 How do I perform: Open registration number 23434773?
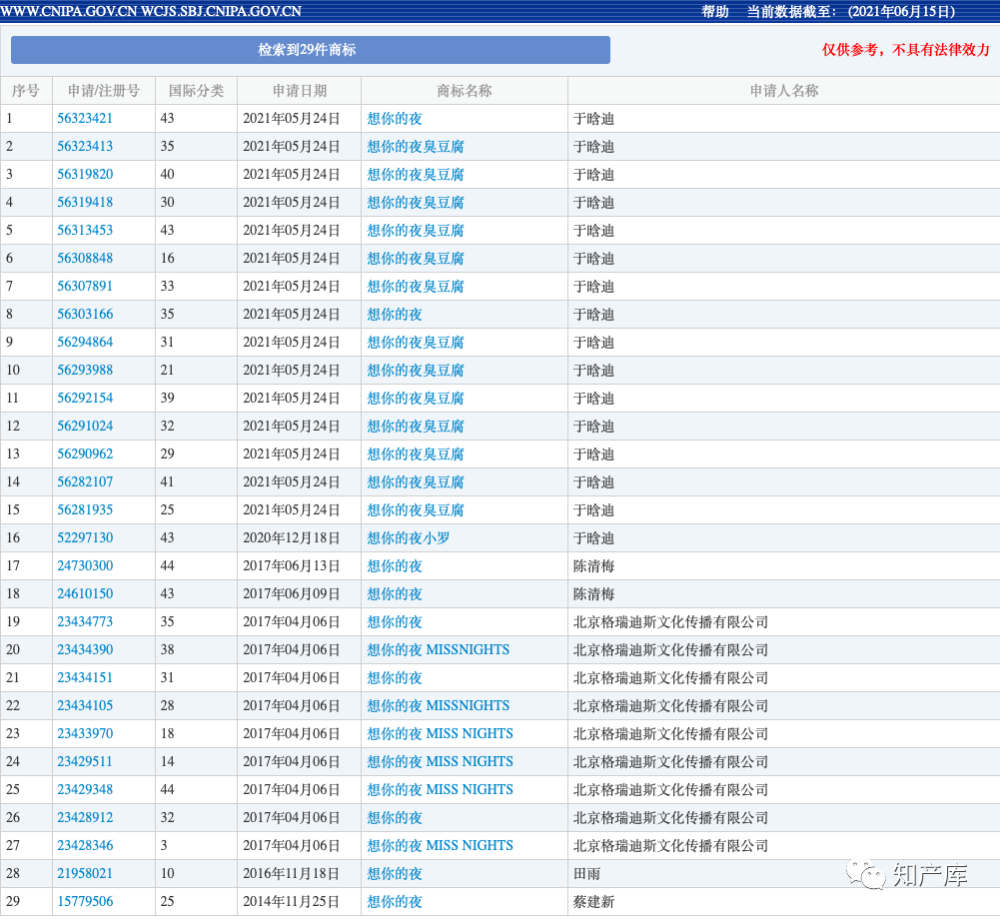(85, 622)
